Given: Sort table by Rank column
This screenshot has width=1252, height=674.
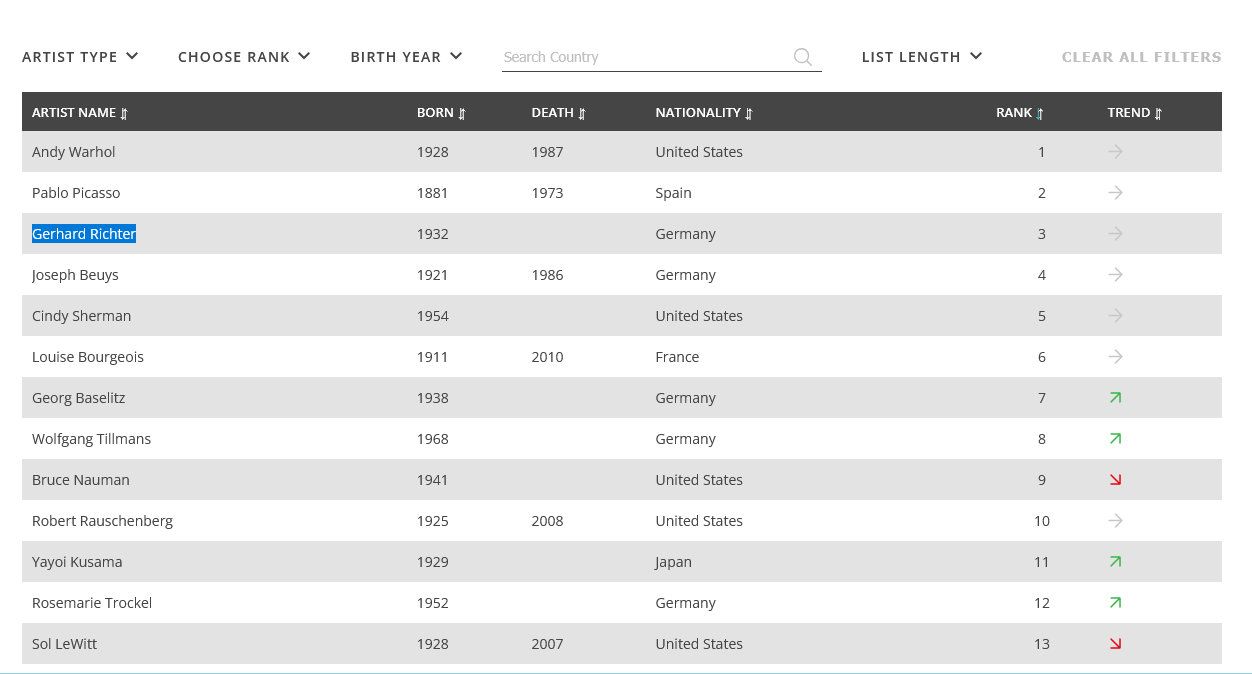Looking at the screenshot, I should (1020, 113).
